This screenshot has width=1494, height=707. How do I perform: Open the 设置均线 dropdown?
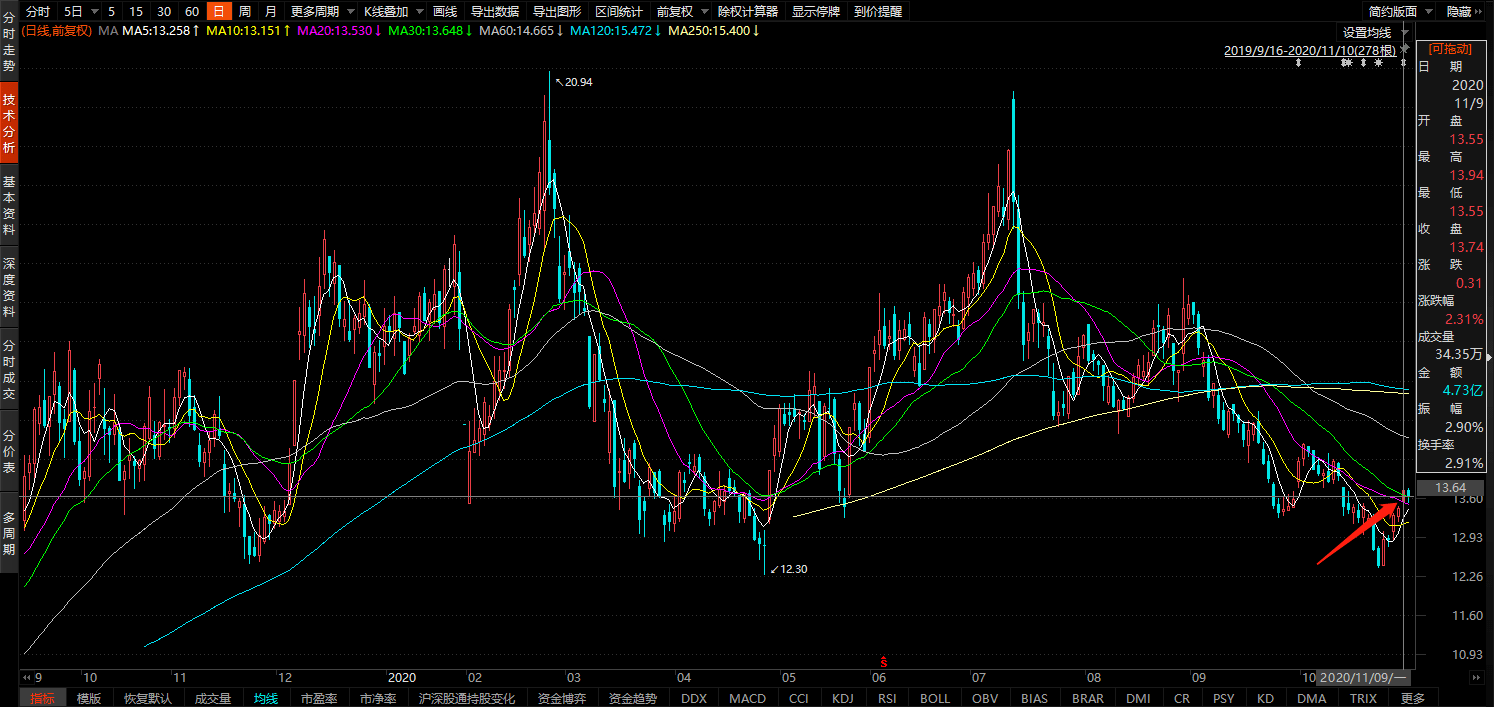coord(1372,32)
